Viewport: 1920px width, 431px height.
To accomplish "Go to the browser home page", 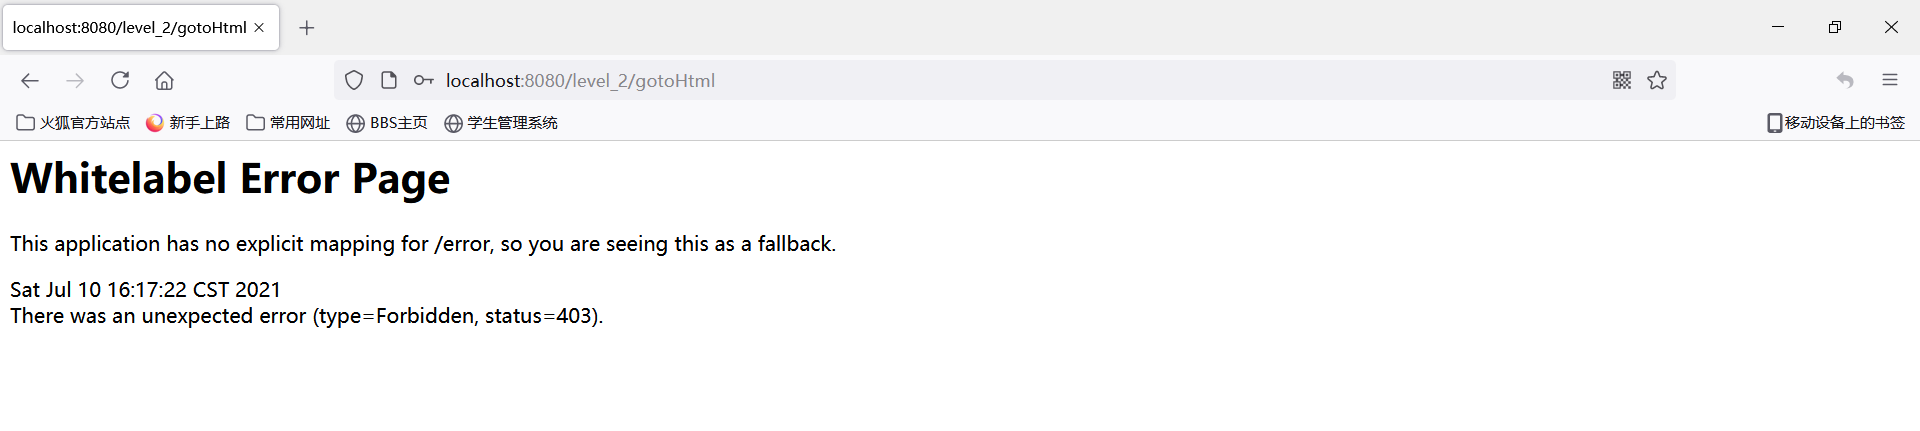I will (x=164, y=81).
